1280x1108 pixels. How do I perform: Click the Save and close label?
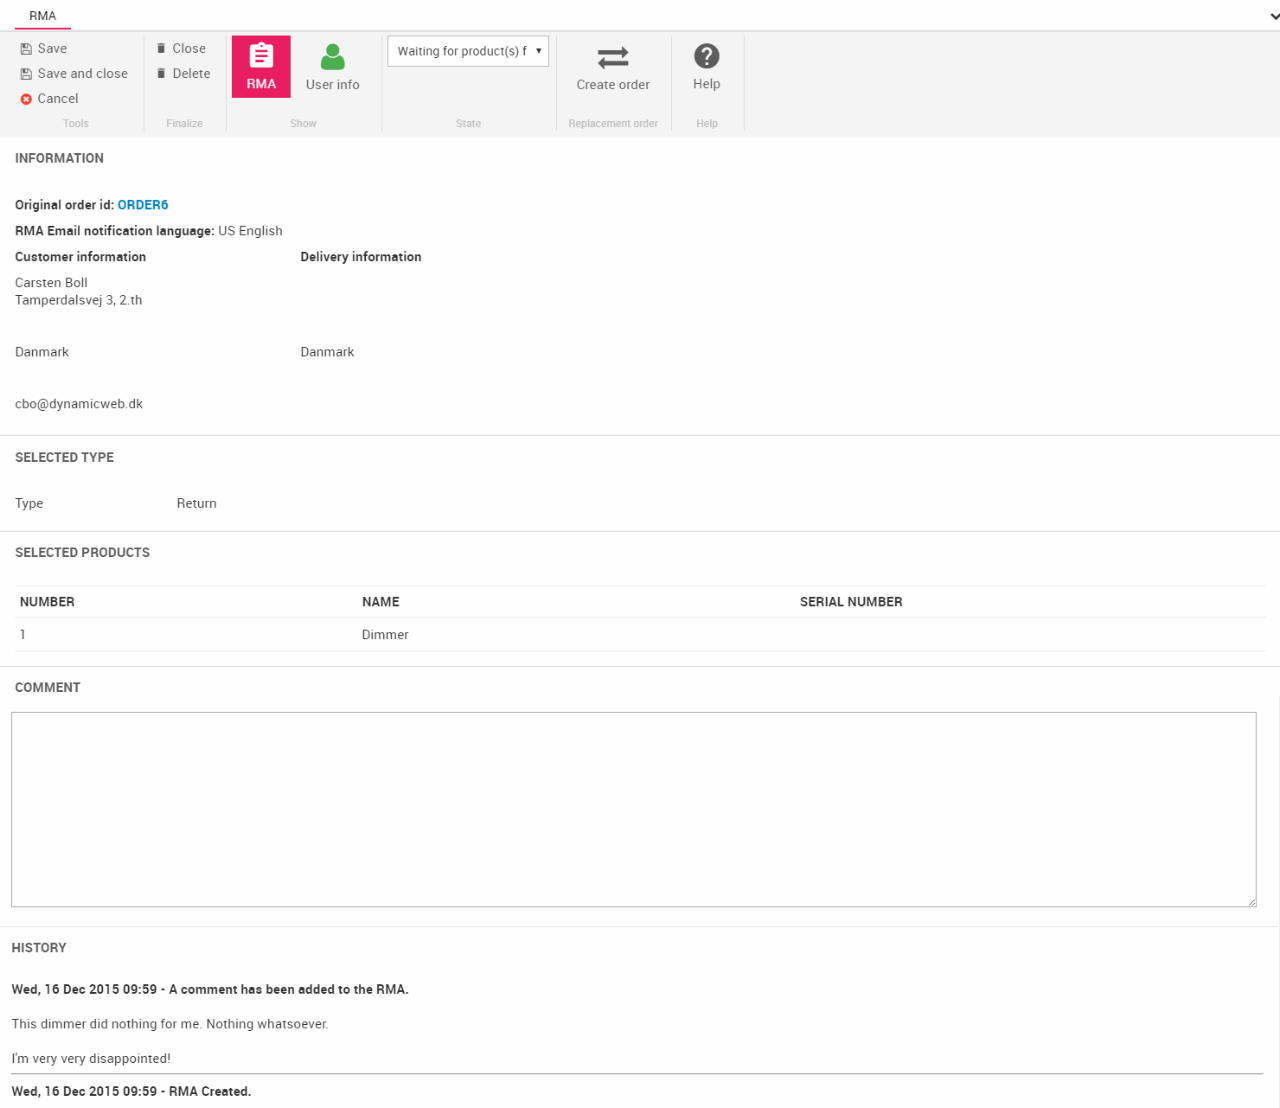83,74
